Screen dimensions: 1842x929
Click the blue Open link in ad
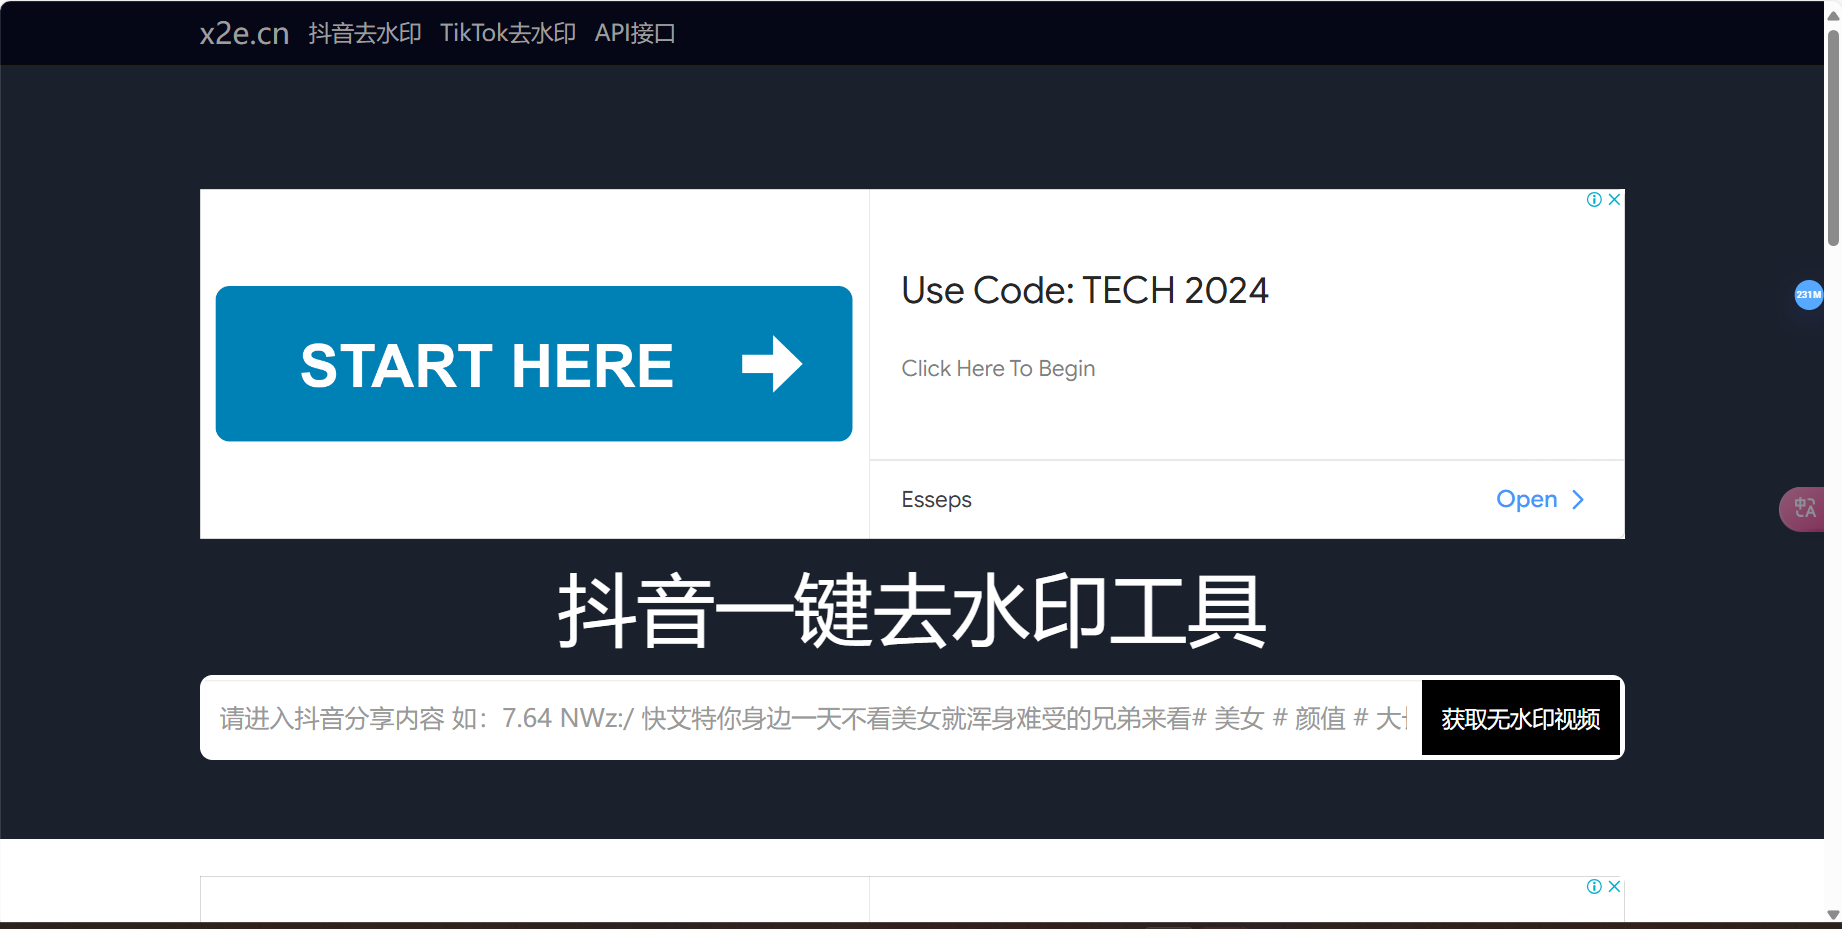click(1526, 500)
